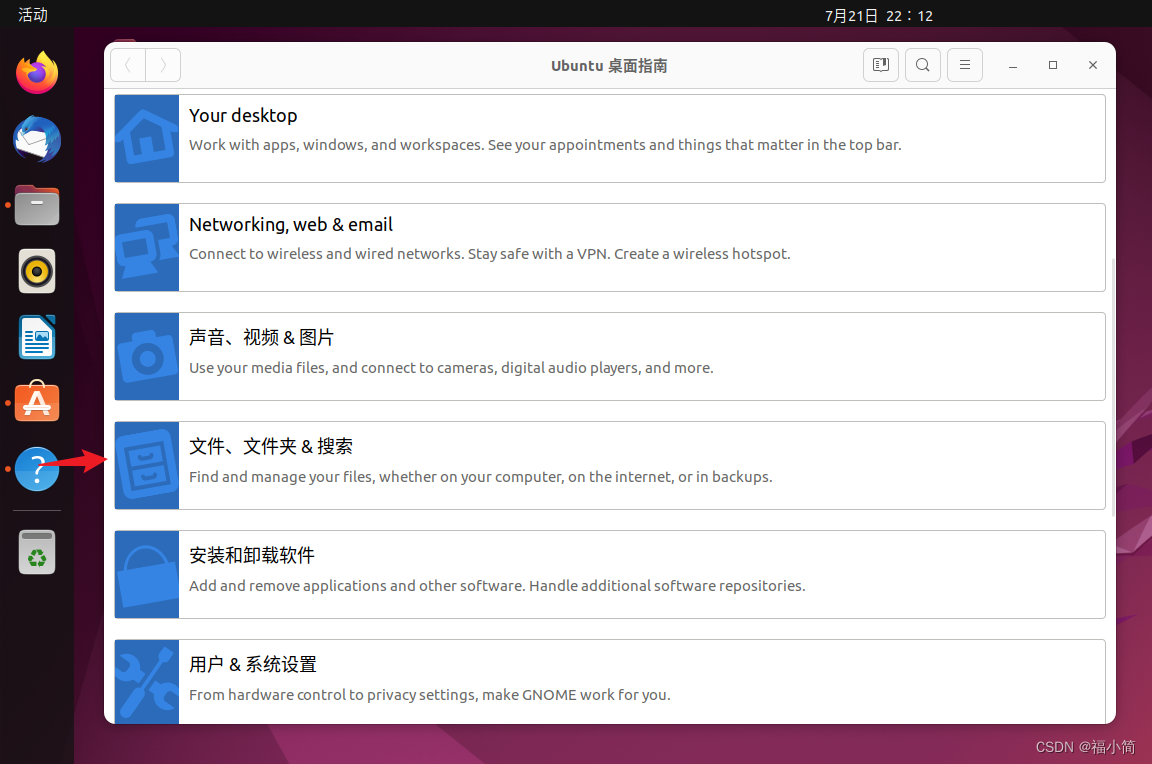The width and height of the screenshot is (1152, 764).
Task: Click description 'Connect to wireless and wired networks'
Action: pyautogui.click(x=489, y=254)
